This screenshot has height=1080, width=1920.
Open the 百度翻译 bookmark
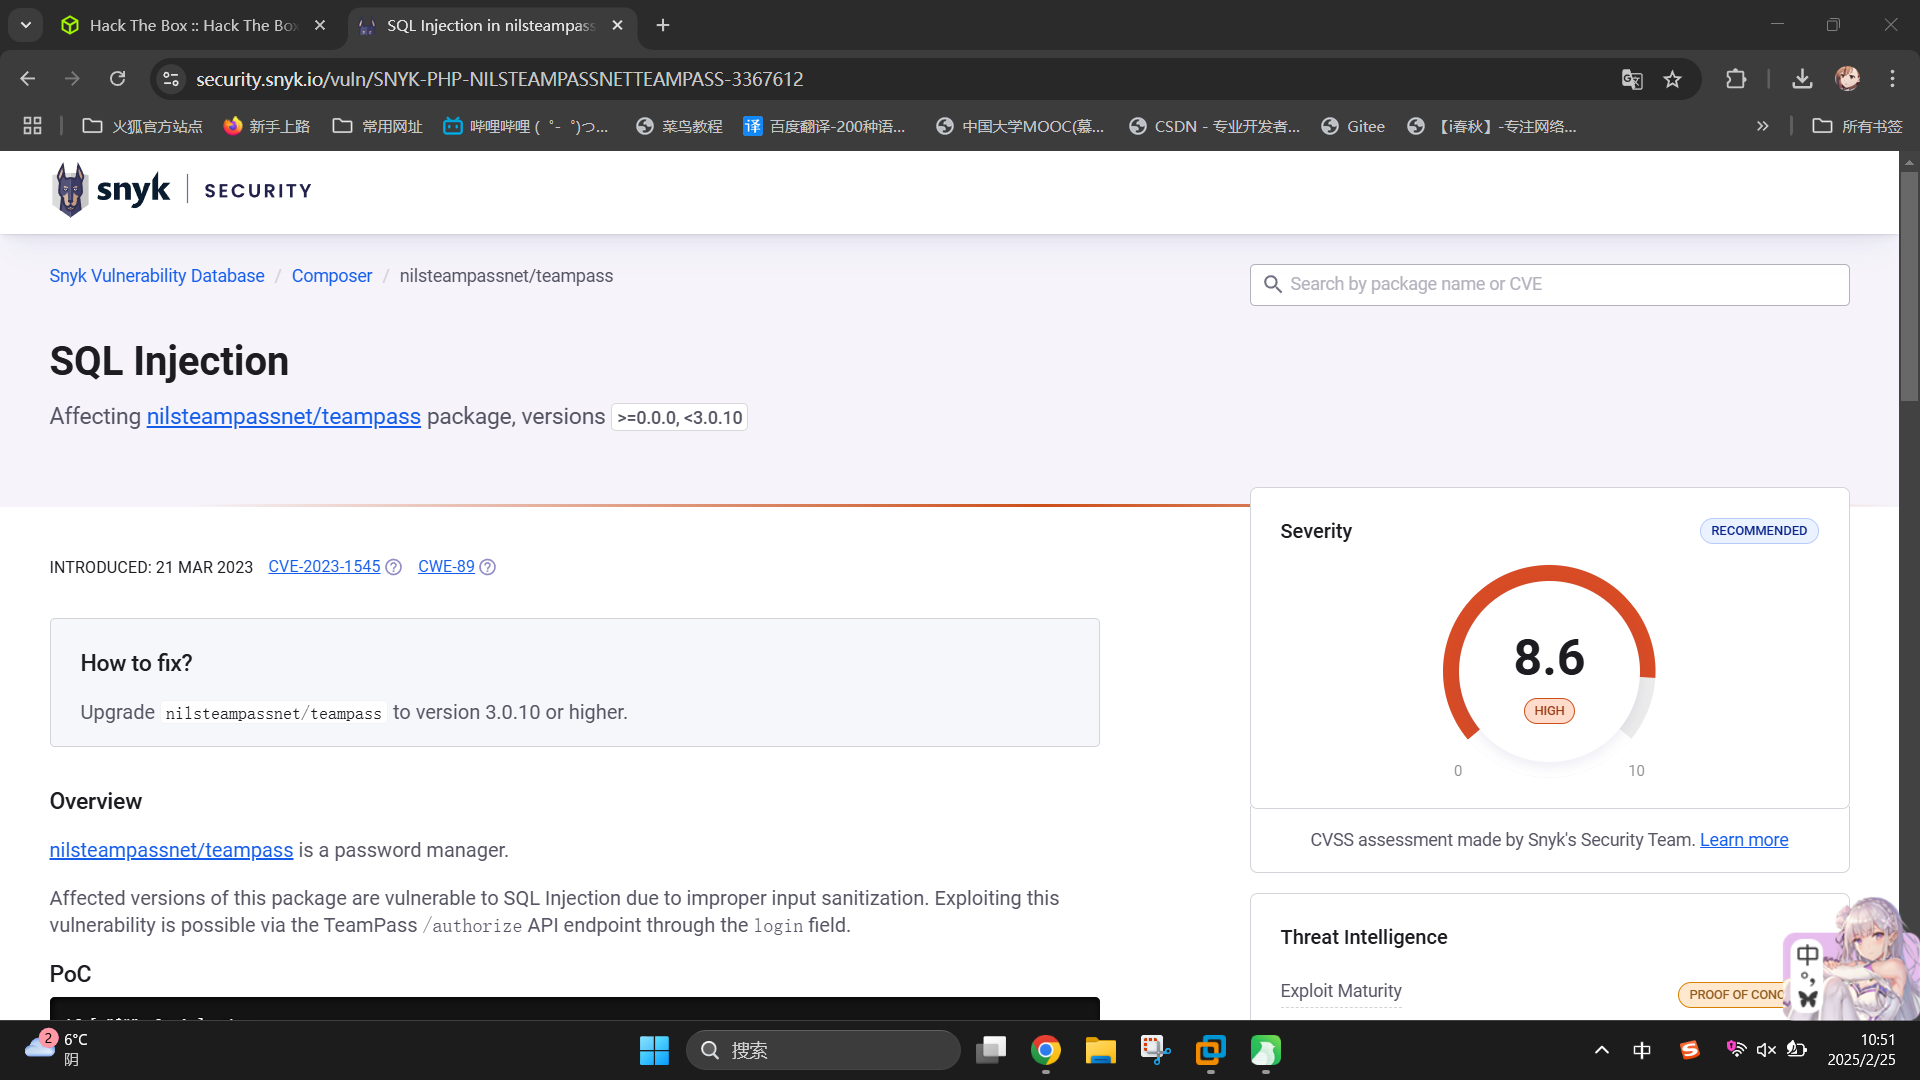click(824, 126)
